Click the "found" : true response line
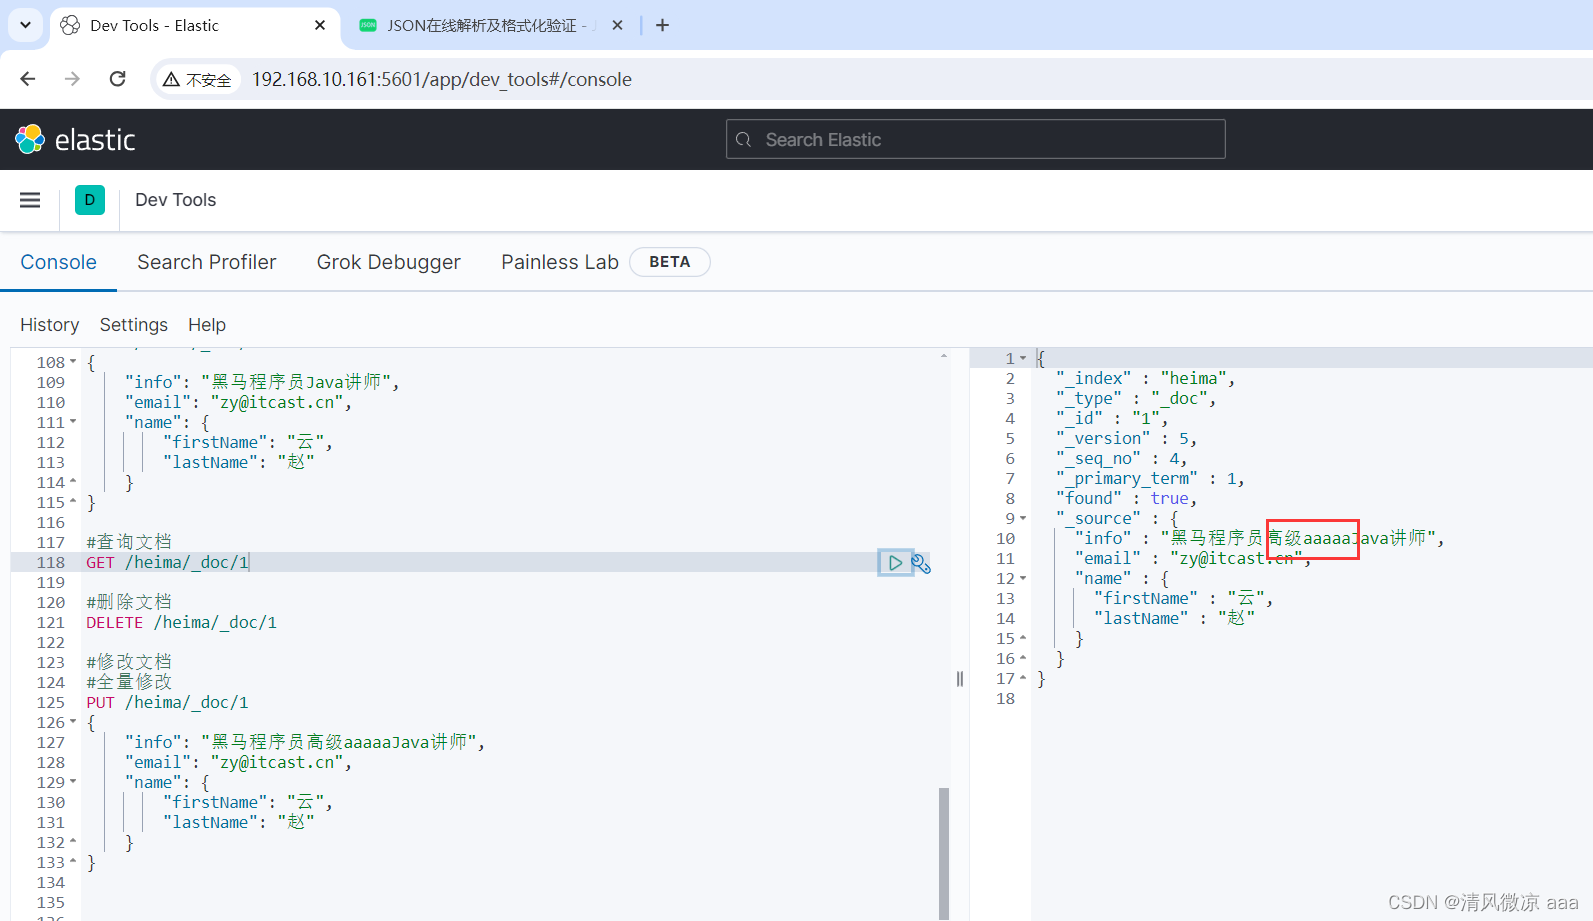The width and height of the screenshot is (1593, 921). [1126, 498]
